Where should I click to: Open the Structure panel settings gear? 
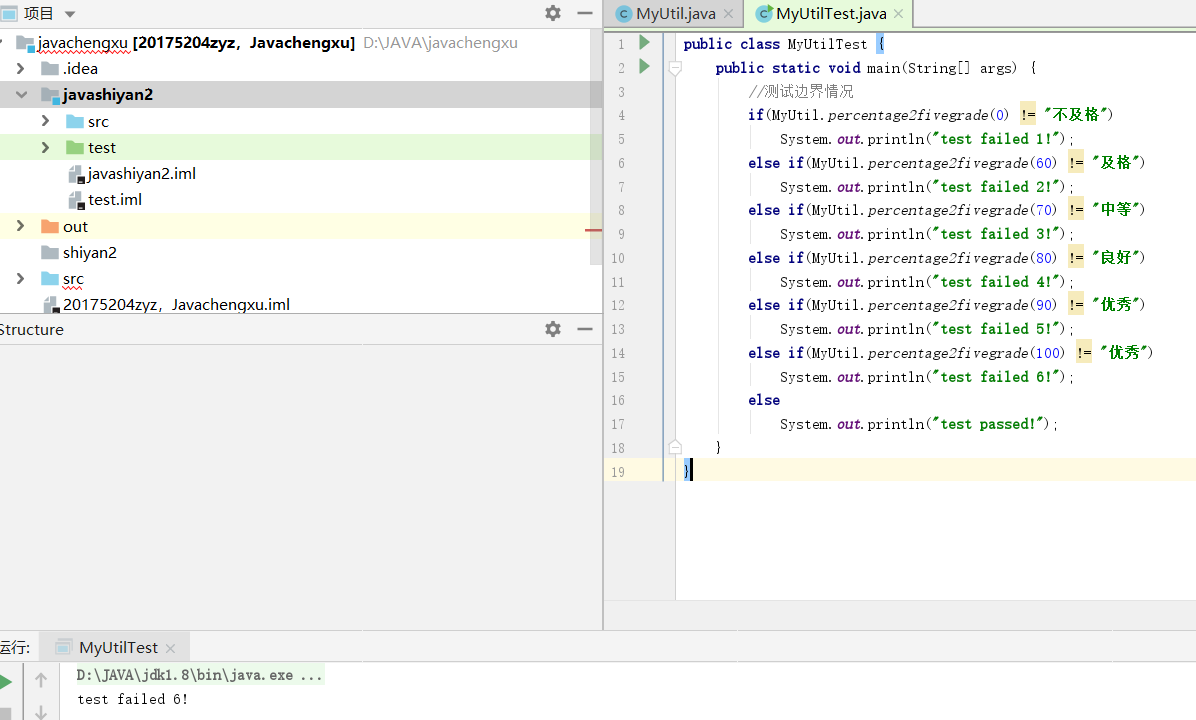[552, 329]
